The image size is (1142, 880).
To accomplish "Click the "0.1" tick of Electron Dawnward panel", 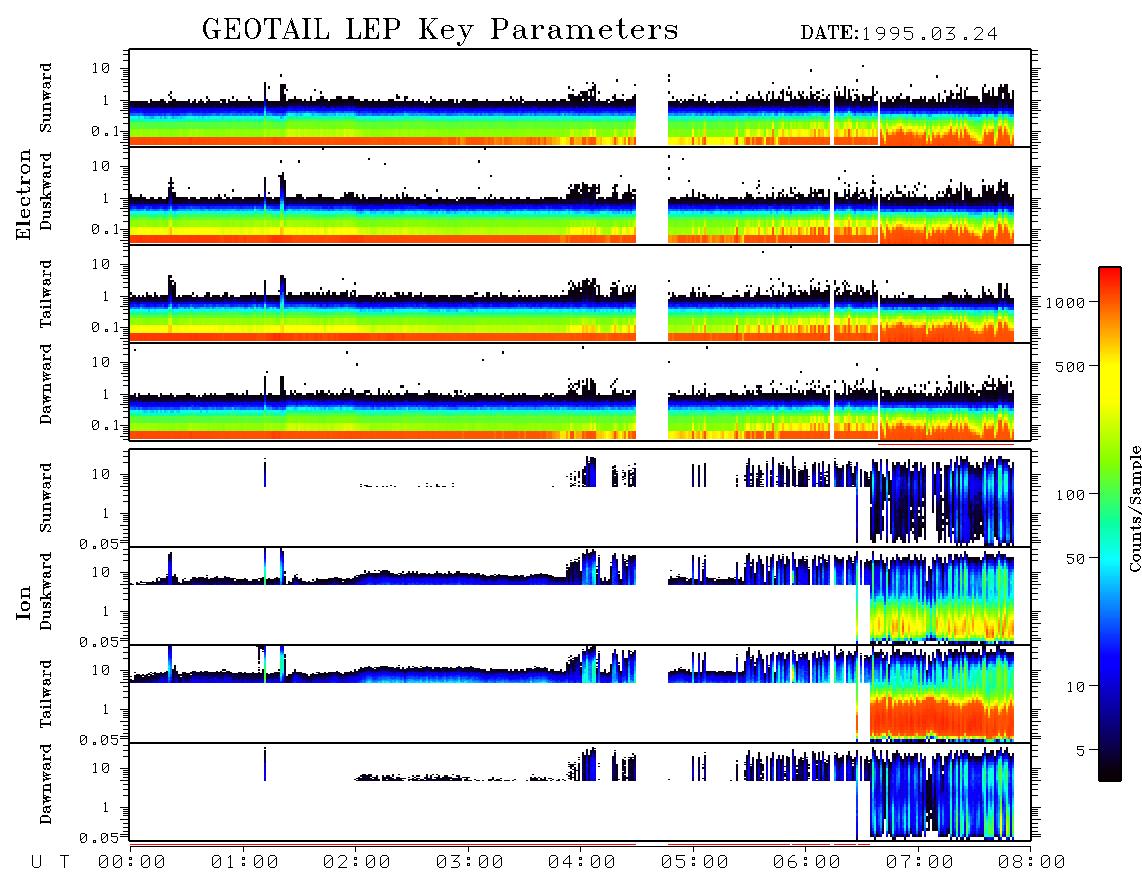I will [x=105, y=425].
